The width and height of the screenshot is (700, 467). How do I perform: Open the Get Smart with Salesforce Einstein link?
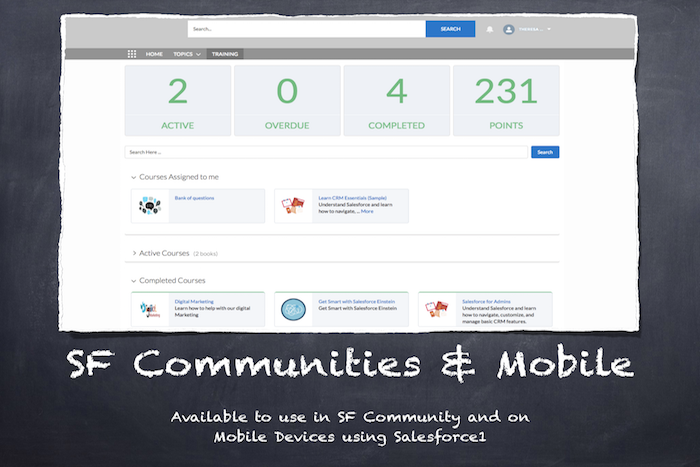(x=357, y=300)
